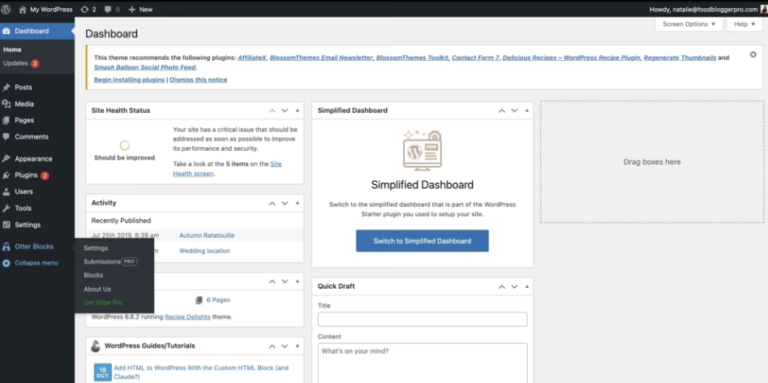Open comments bubble icon in admin bar
Image resolution: width=768 pixels, height=383 pixels.
(108, 9)
